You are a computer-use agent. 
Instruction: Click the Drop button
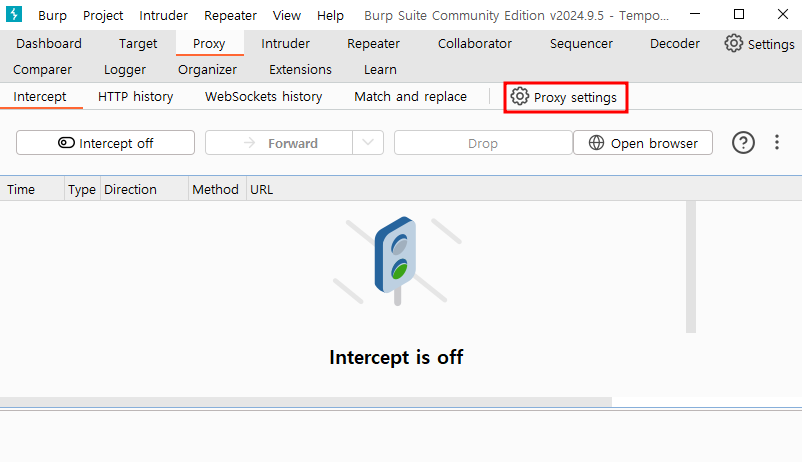tap(483, 143)
